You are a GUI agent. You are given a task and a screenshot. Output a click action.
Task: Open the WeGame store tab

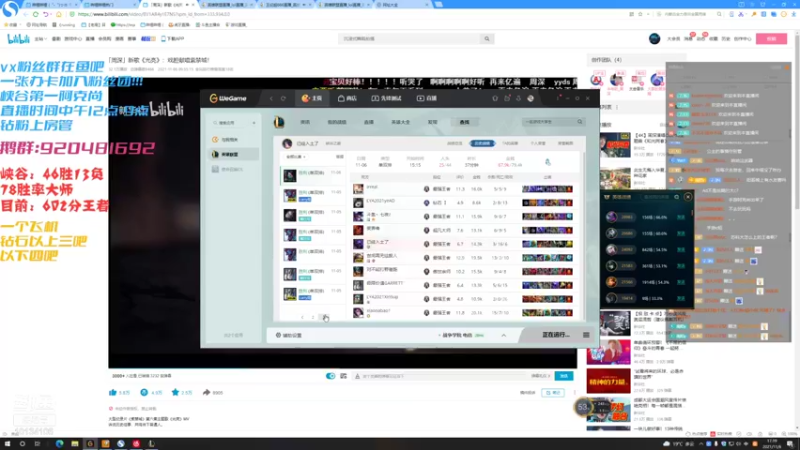coord(347,98)
